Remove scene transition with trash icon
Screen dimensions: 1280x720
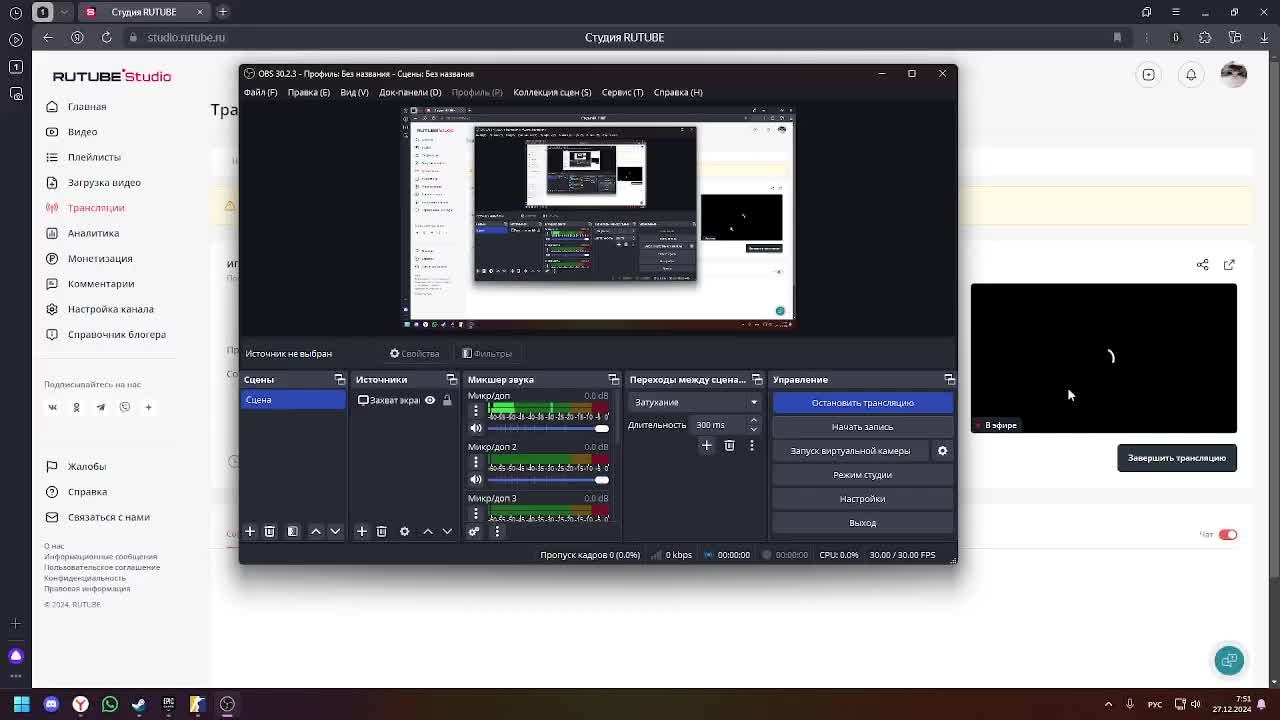tap(729, 445)
